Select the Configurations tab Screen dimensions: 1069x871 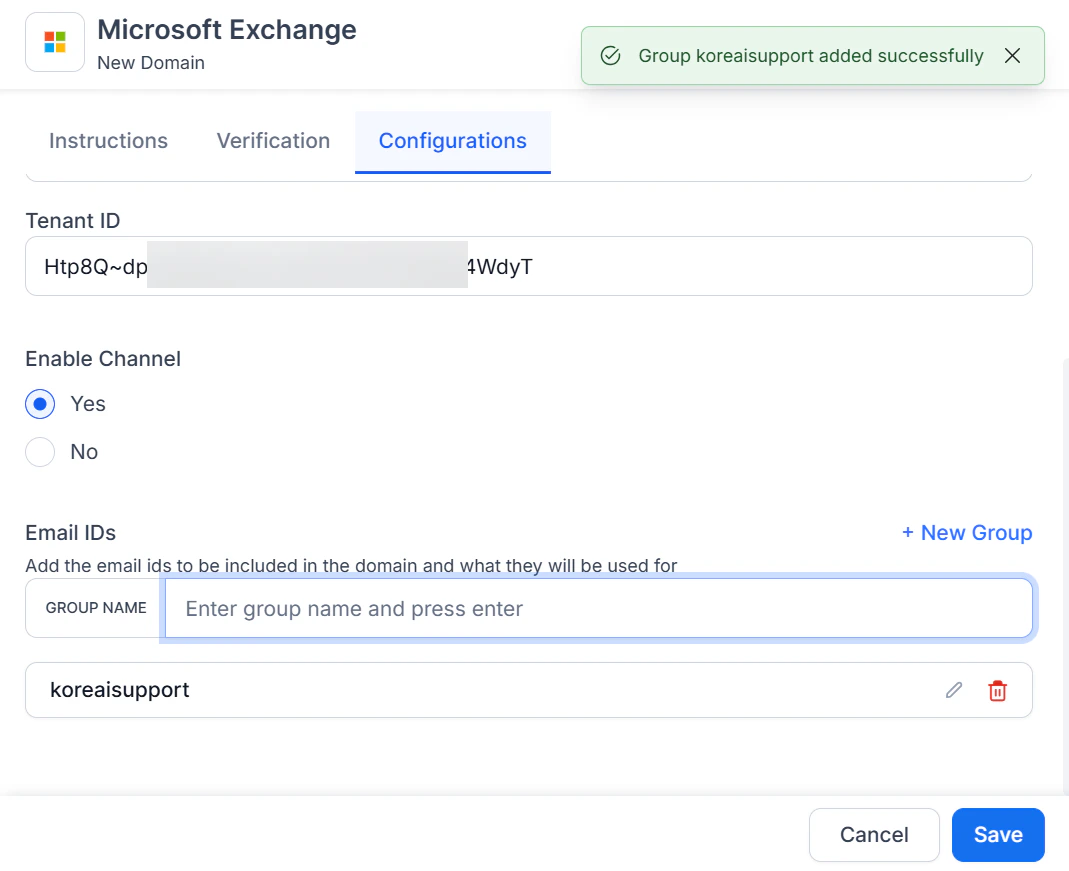coord(452,141)
